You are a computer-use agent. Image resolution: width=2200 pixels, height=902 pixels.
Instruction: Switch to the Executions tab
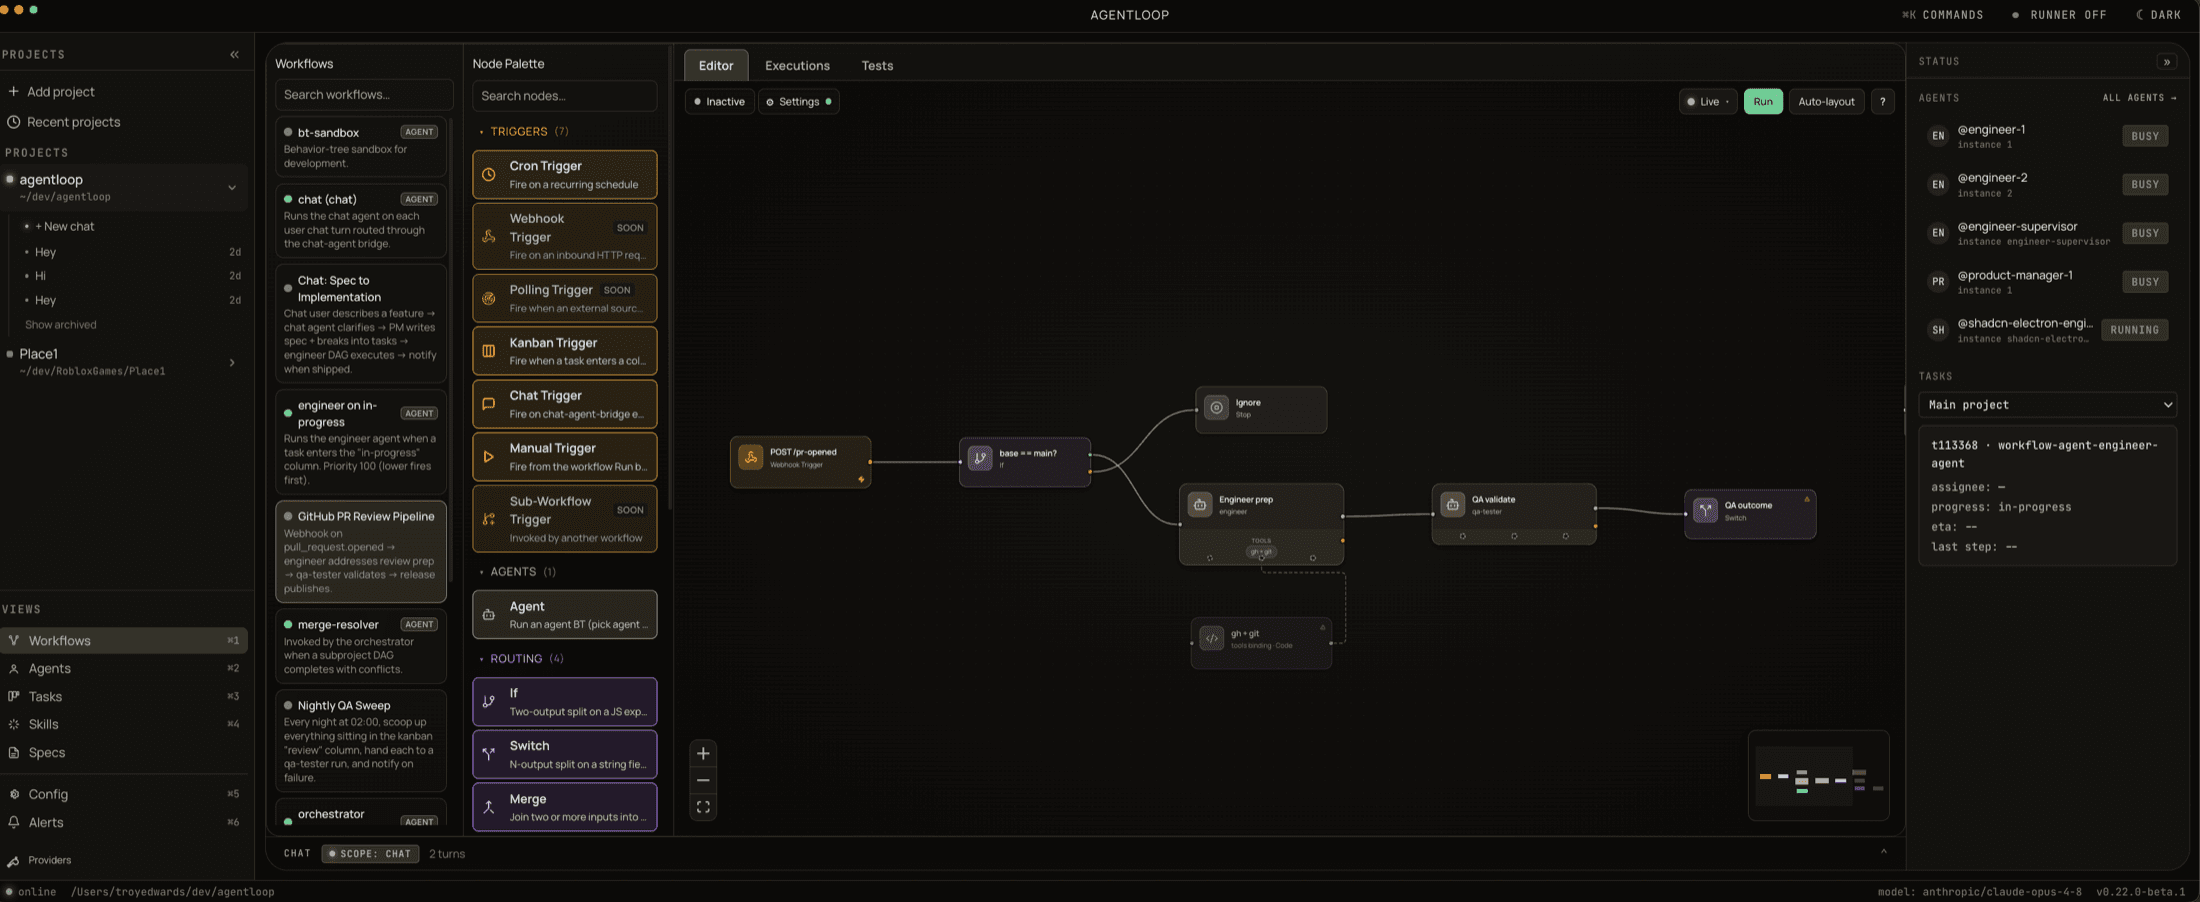[797, 66]
